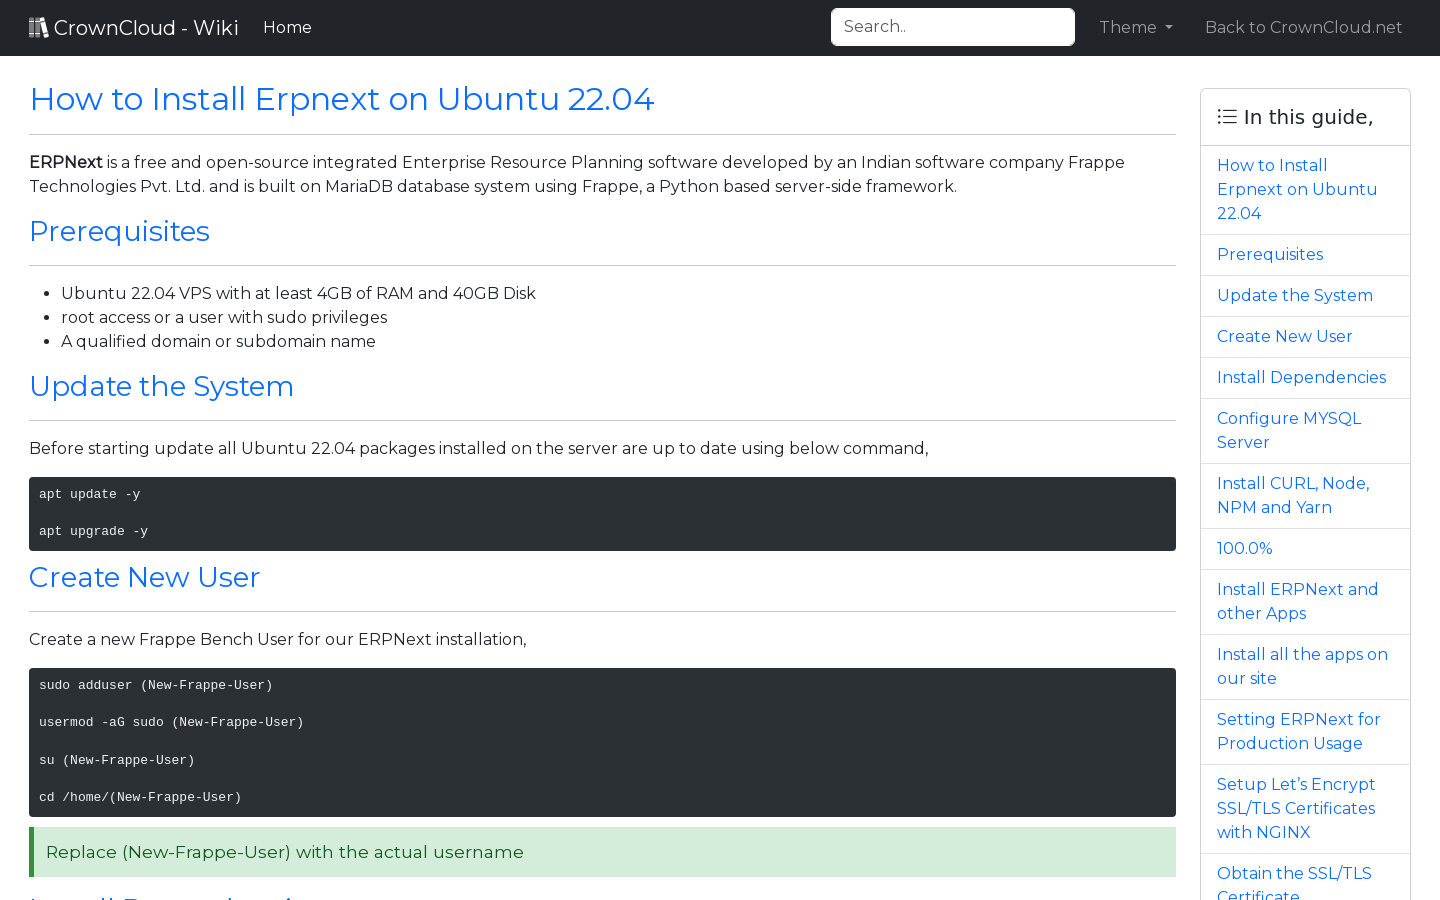The width and height of the screenshot is (1440, 900).
Task: Click the '100.0%' sidebar item
Action: (1244, 548)
